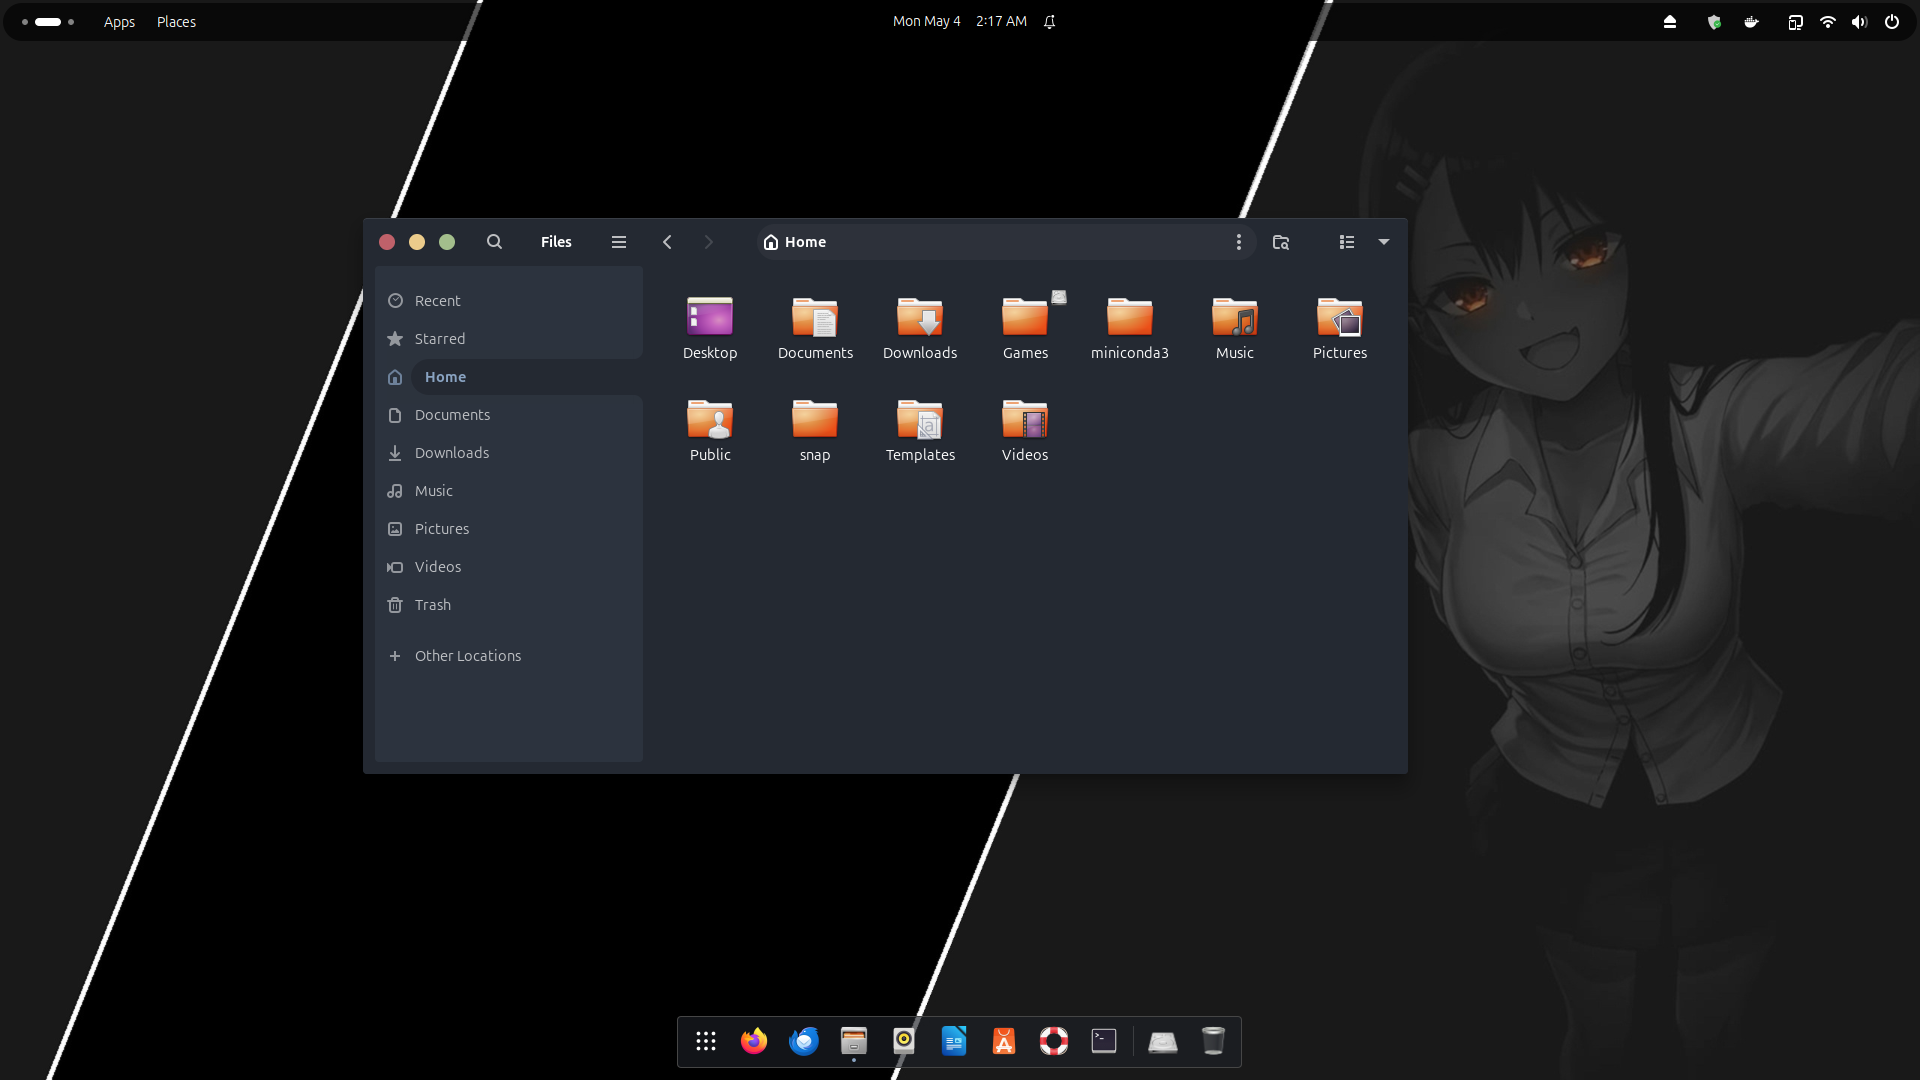Screen dimensions: 1920x1080
Task: Click the display/screen tray icon
Action: (1795, 21)
